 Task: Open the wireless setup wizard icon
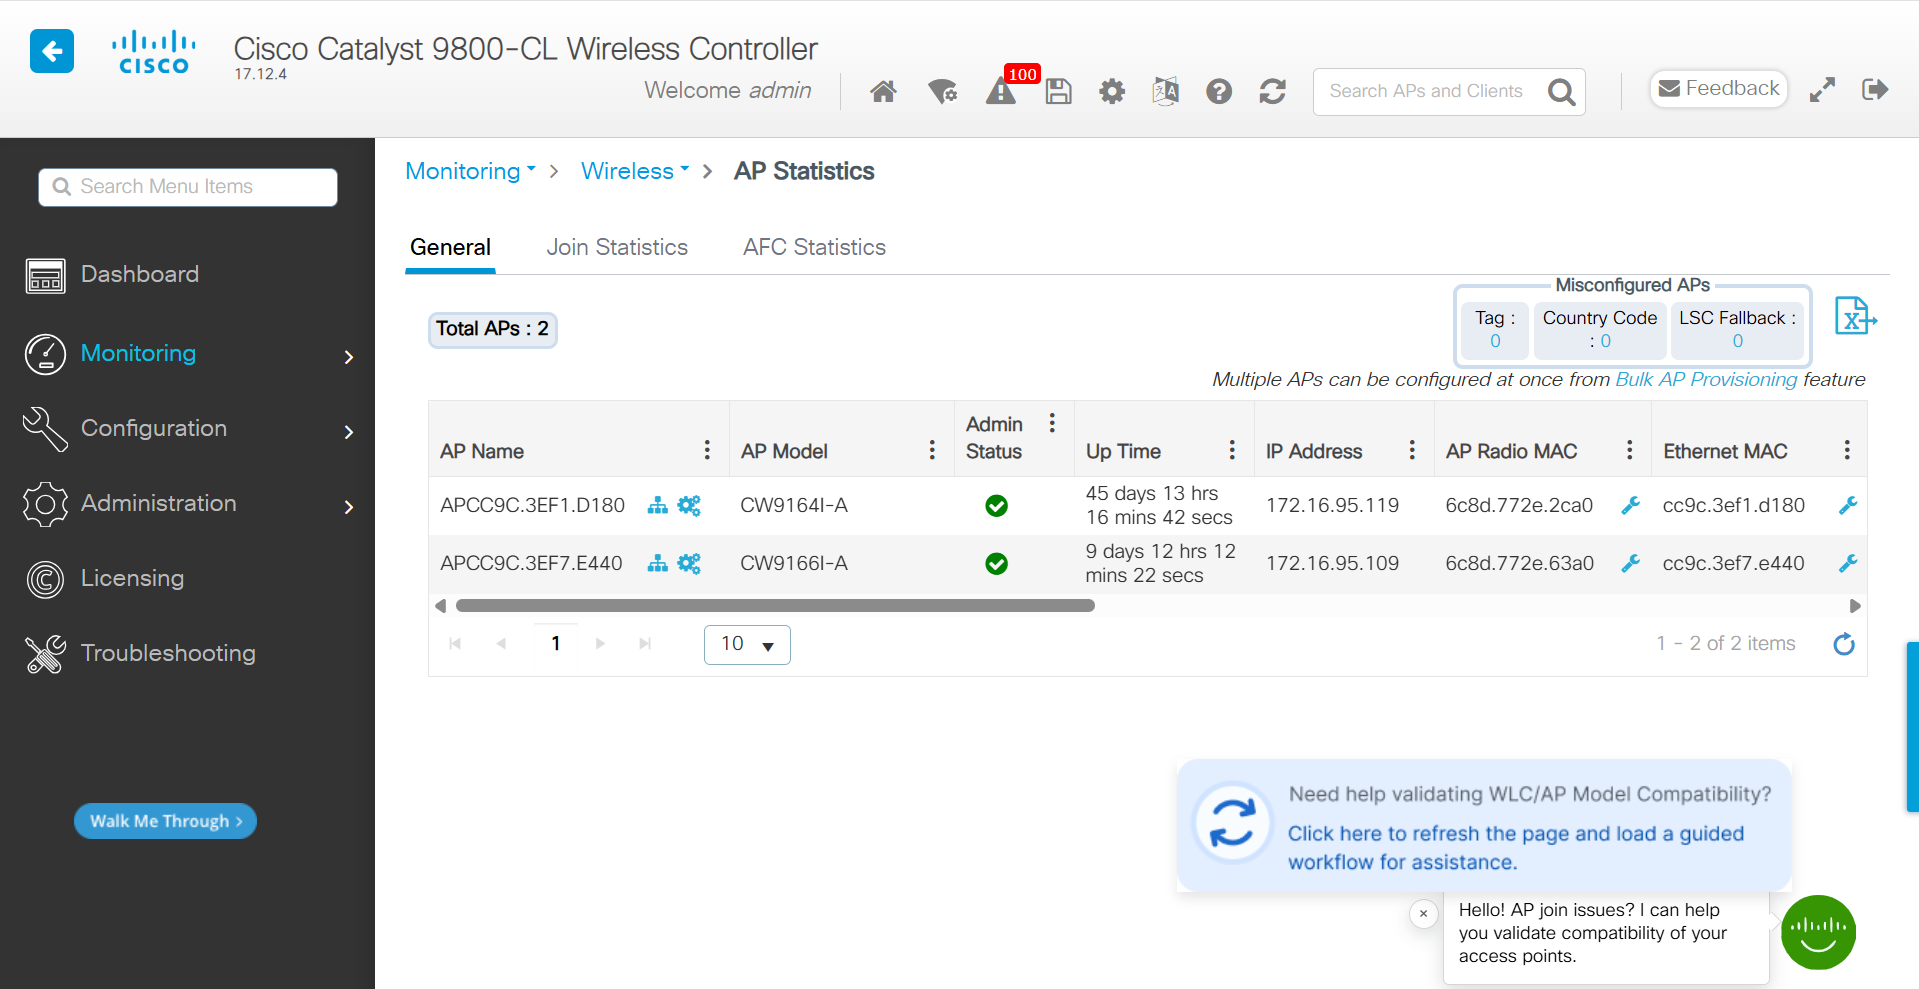942,92
